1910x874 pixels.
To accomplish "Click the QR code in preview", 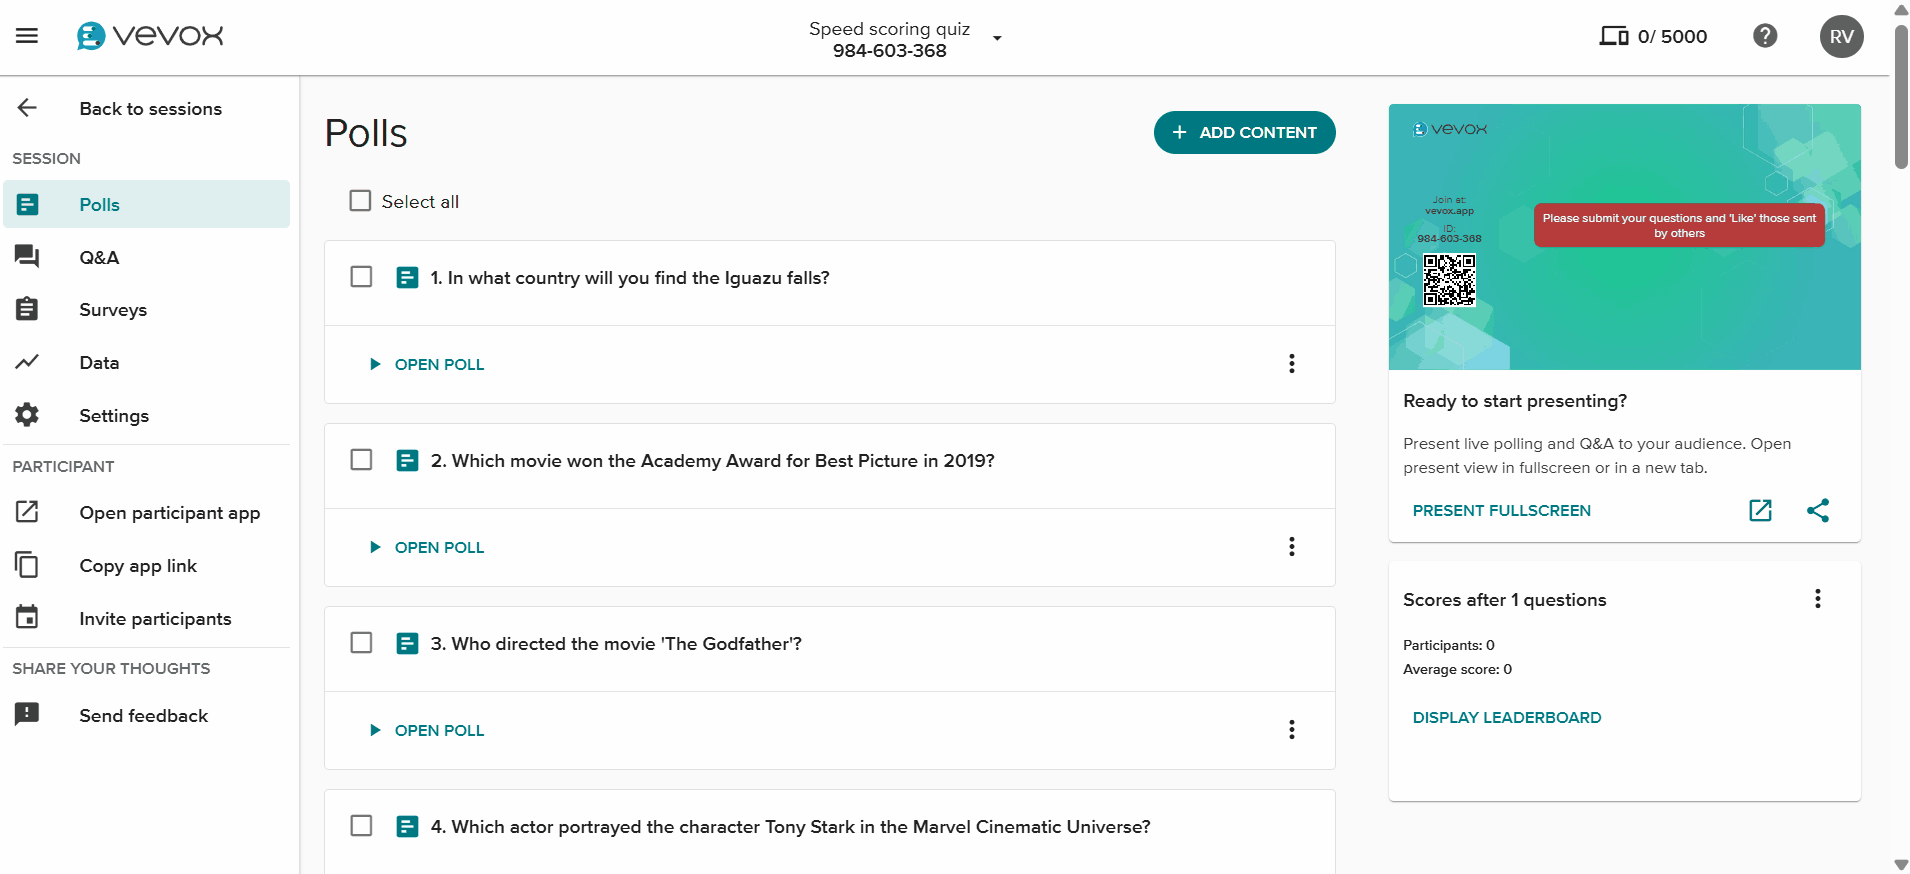I will [x=1449, y=279].
